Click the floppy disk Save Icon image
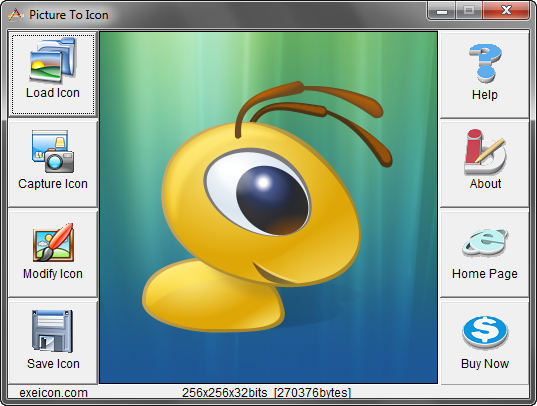 52,331
